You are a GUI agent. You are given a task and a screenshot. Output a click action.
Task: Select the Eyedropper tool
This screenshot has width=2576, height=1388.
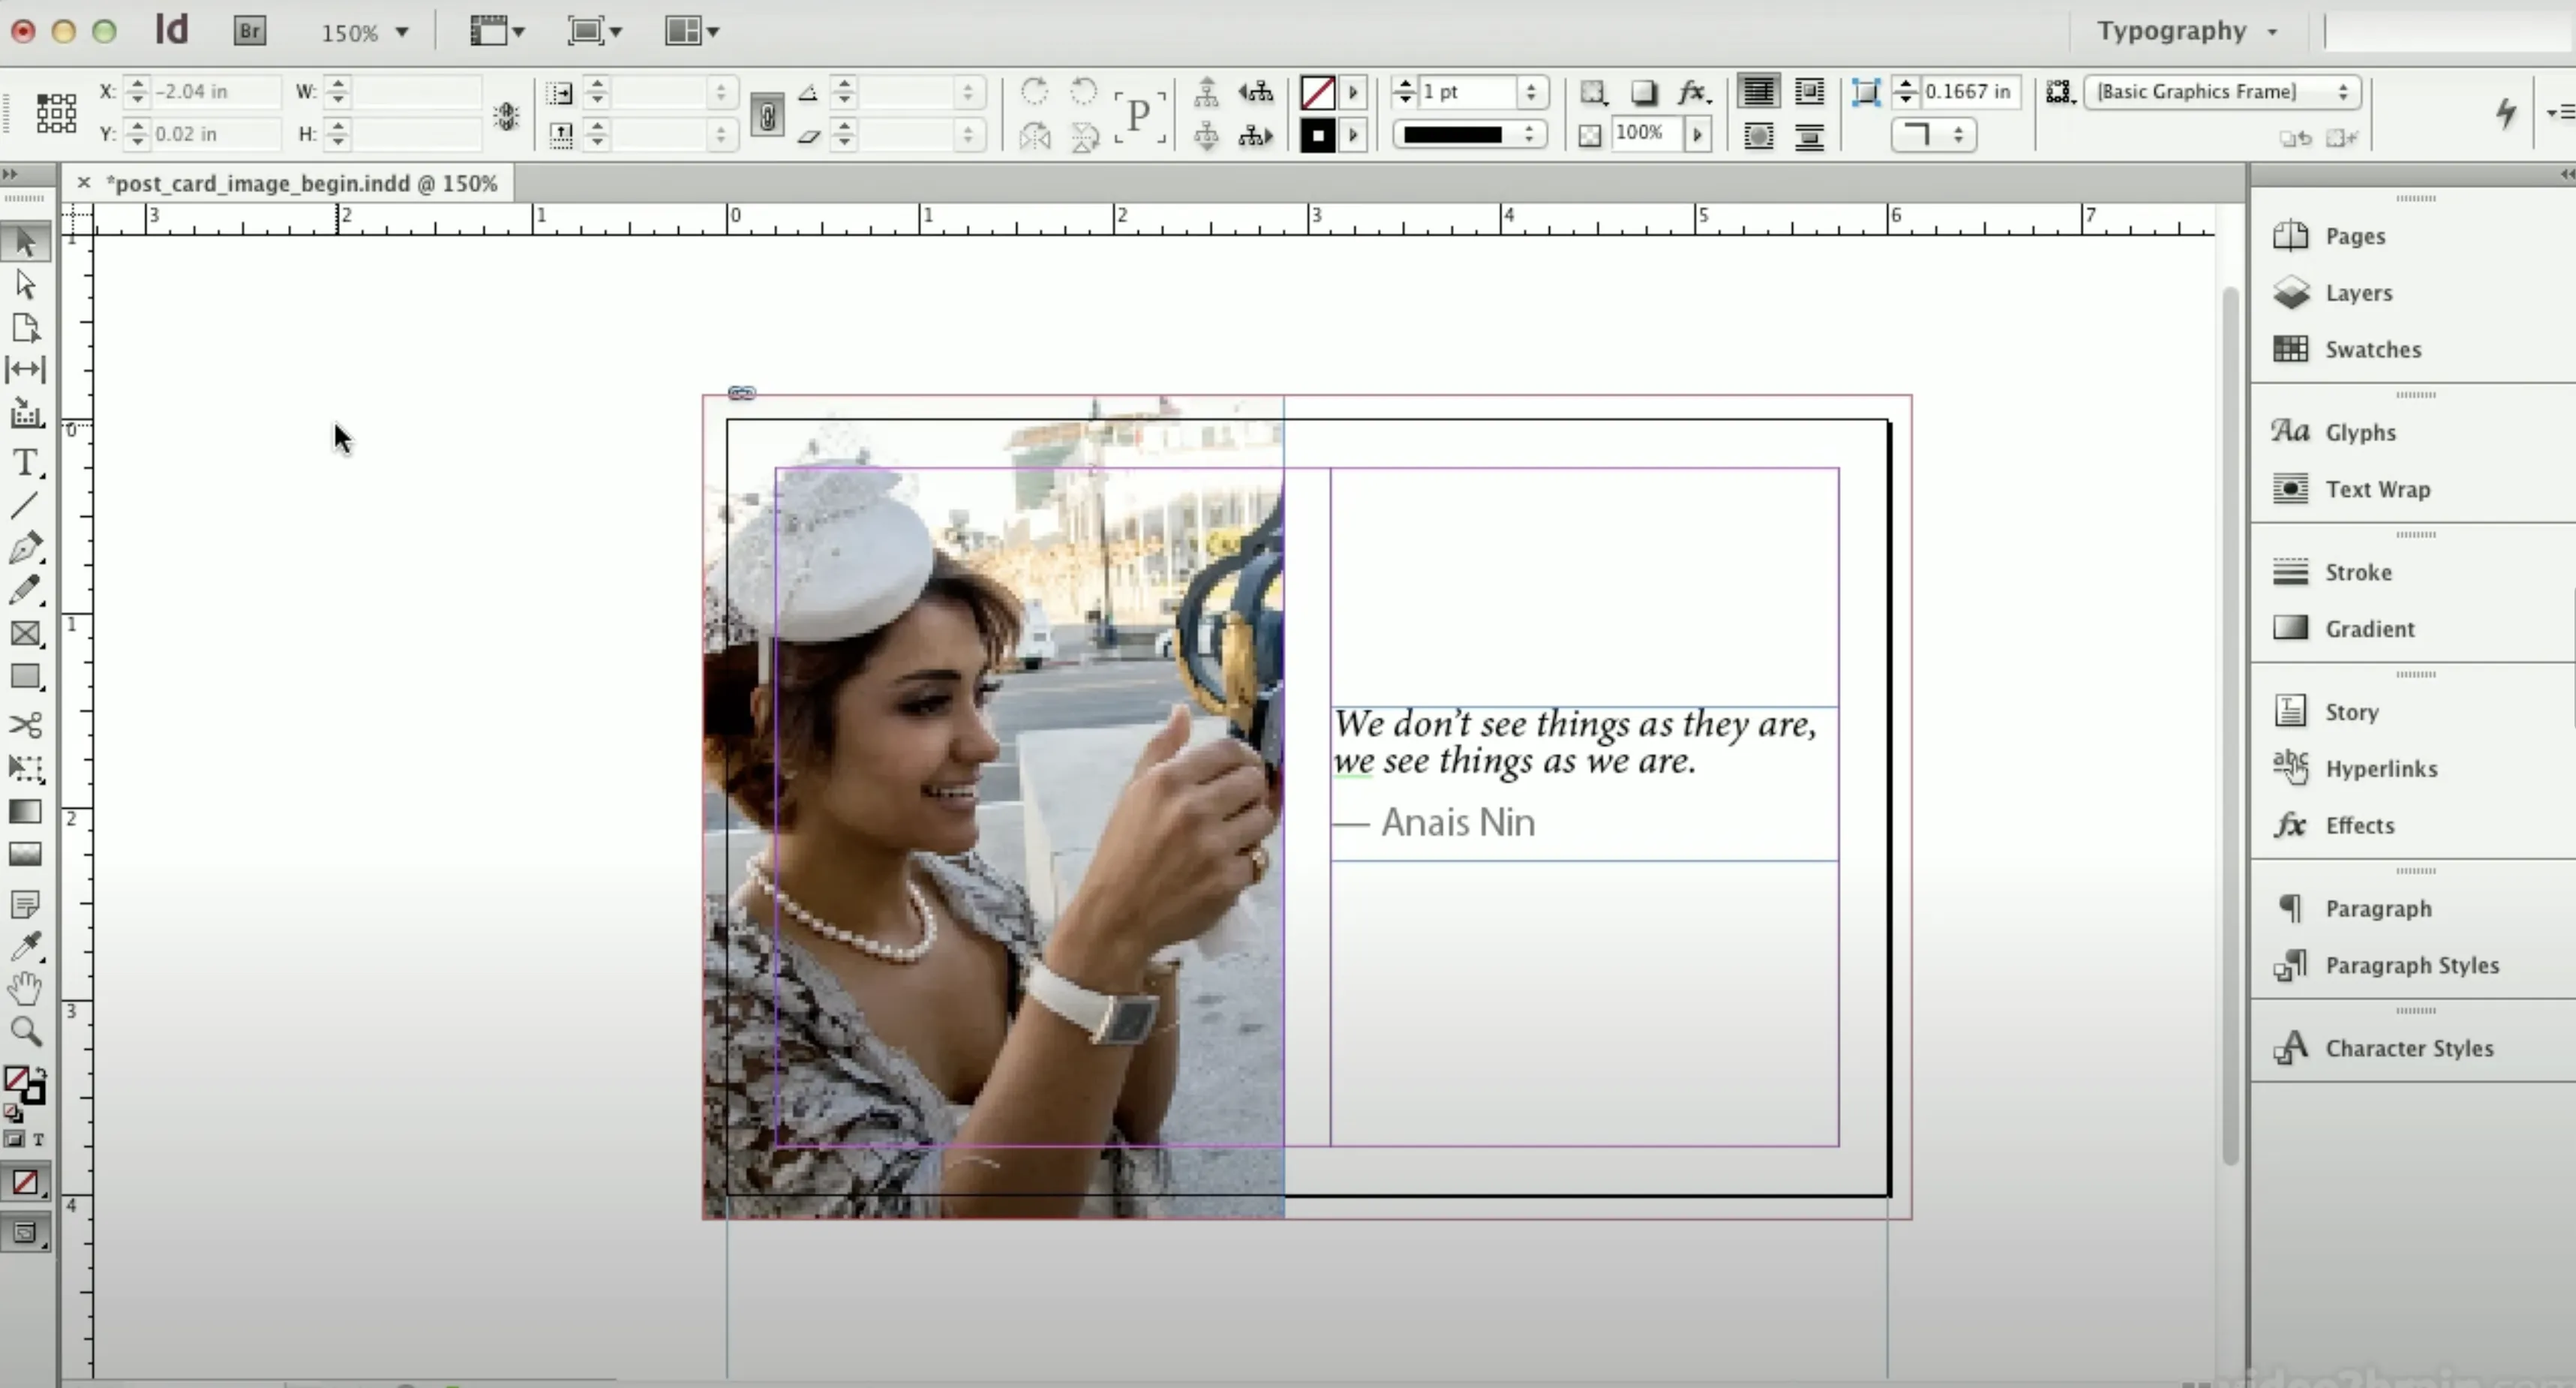[x=25, y=945]
